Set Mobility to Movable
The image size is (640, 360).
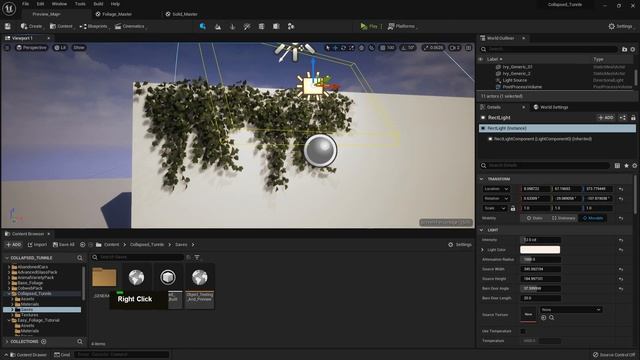pyautogui.click(x=593, y=218)
